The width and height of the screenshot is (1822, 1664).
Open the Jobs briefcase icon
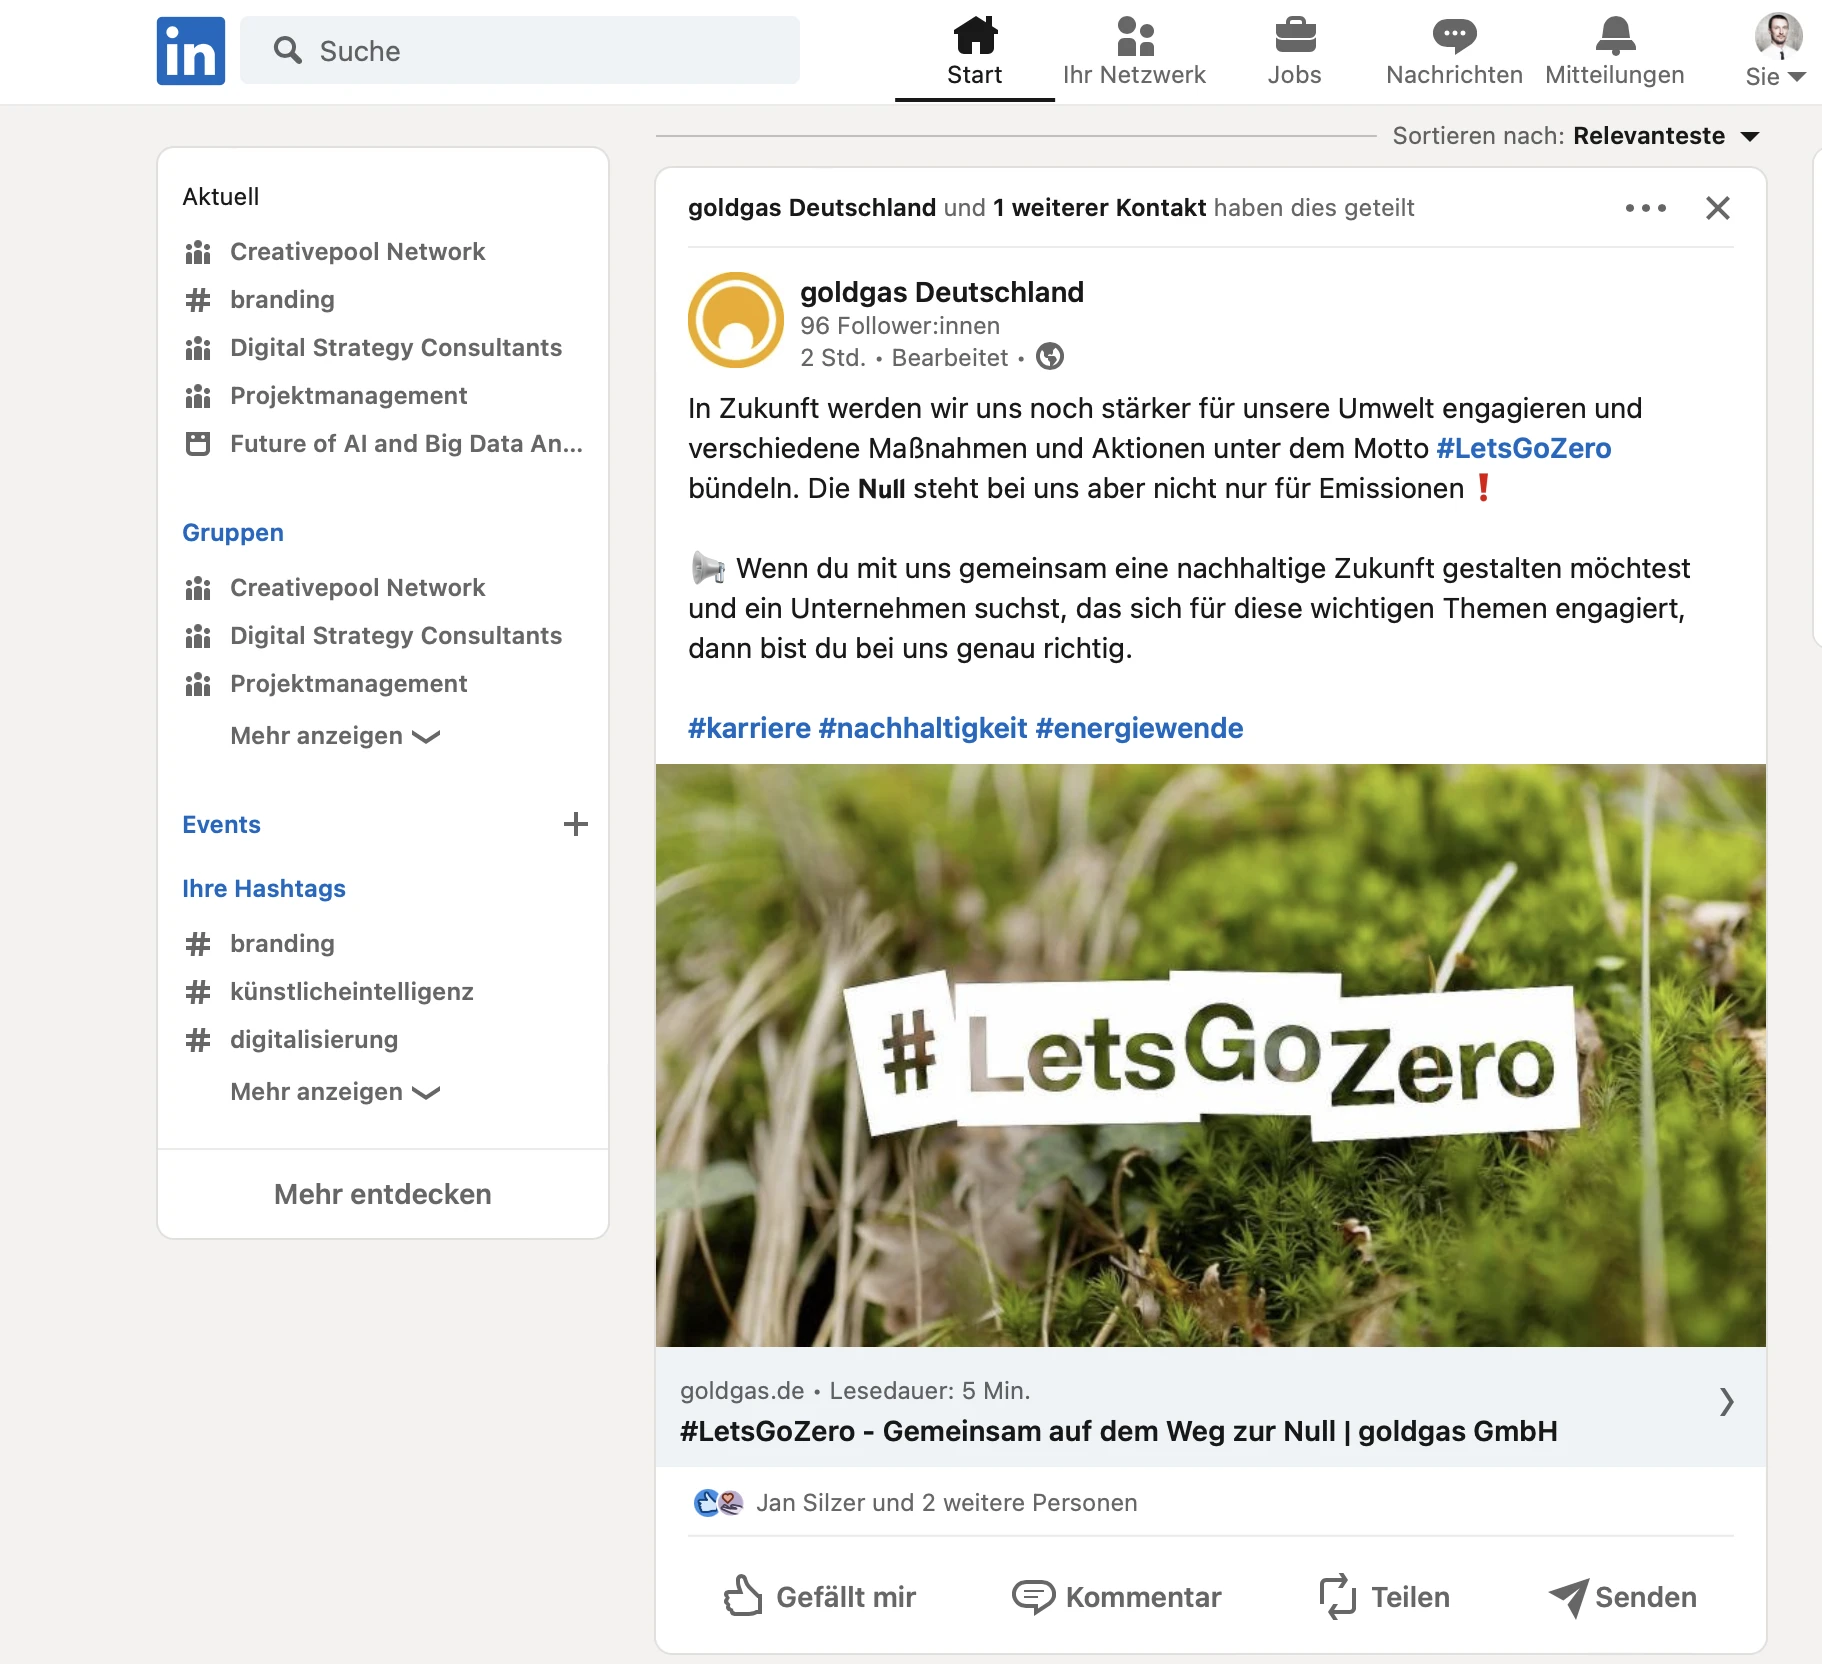pos(1294,37)
